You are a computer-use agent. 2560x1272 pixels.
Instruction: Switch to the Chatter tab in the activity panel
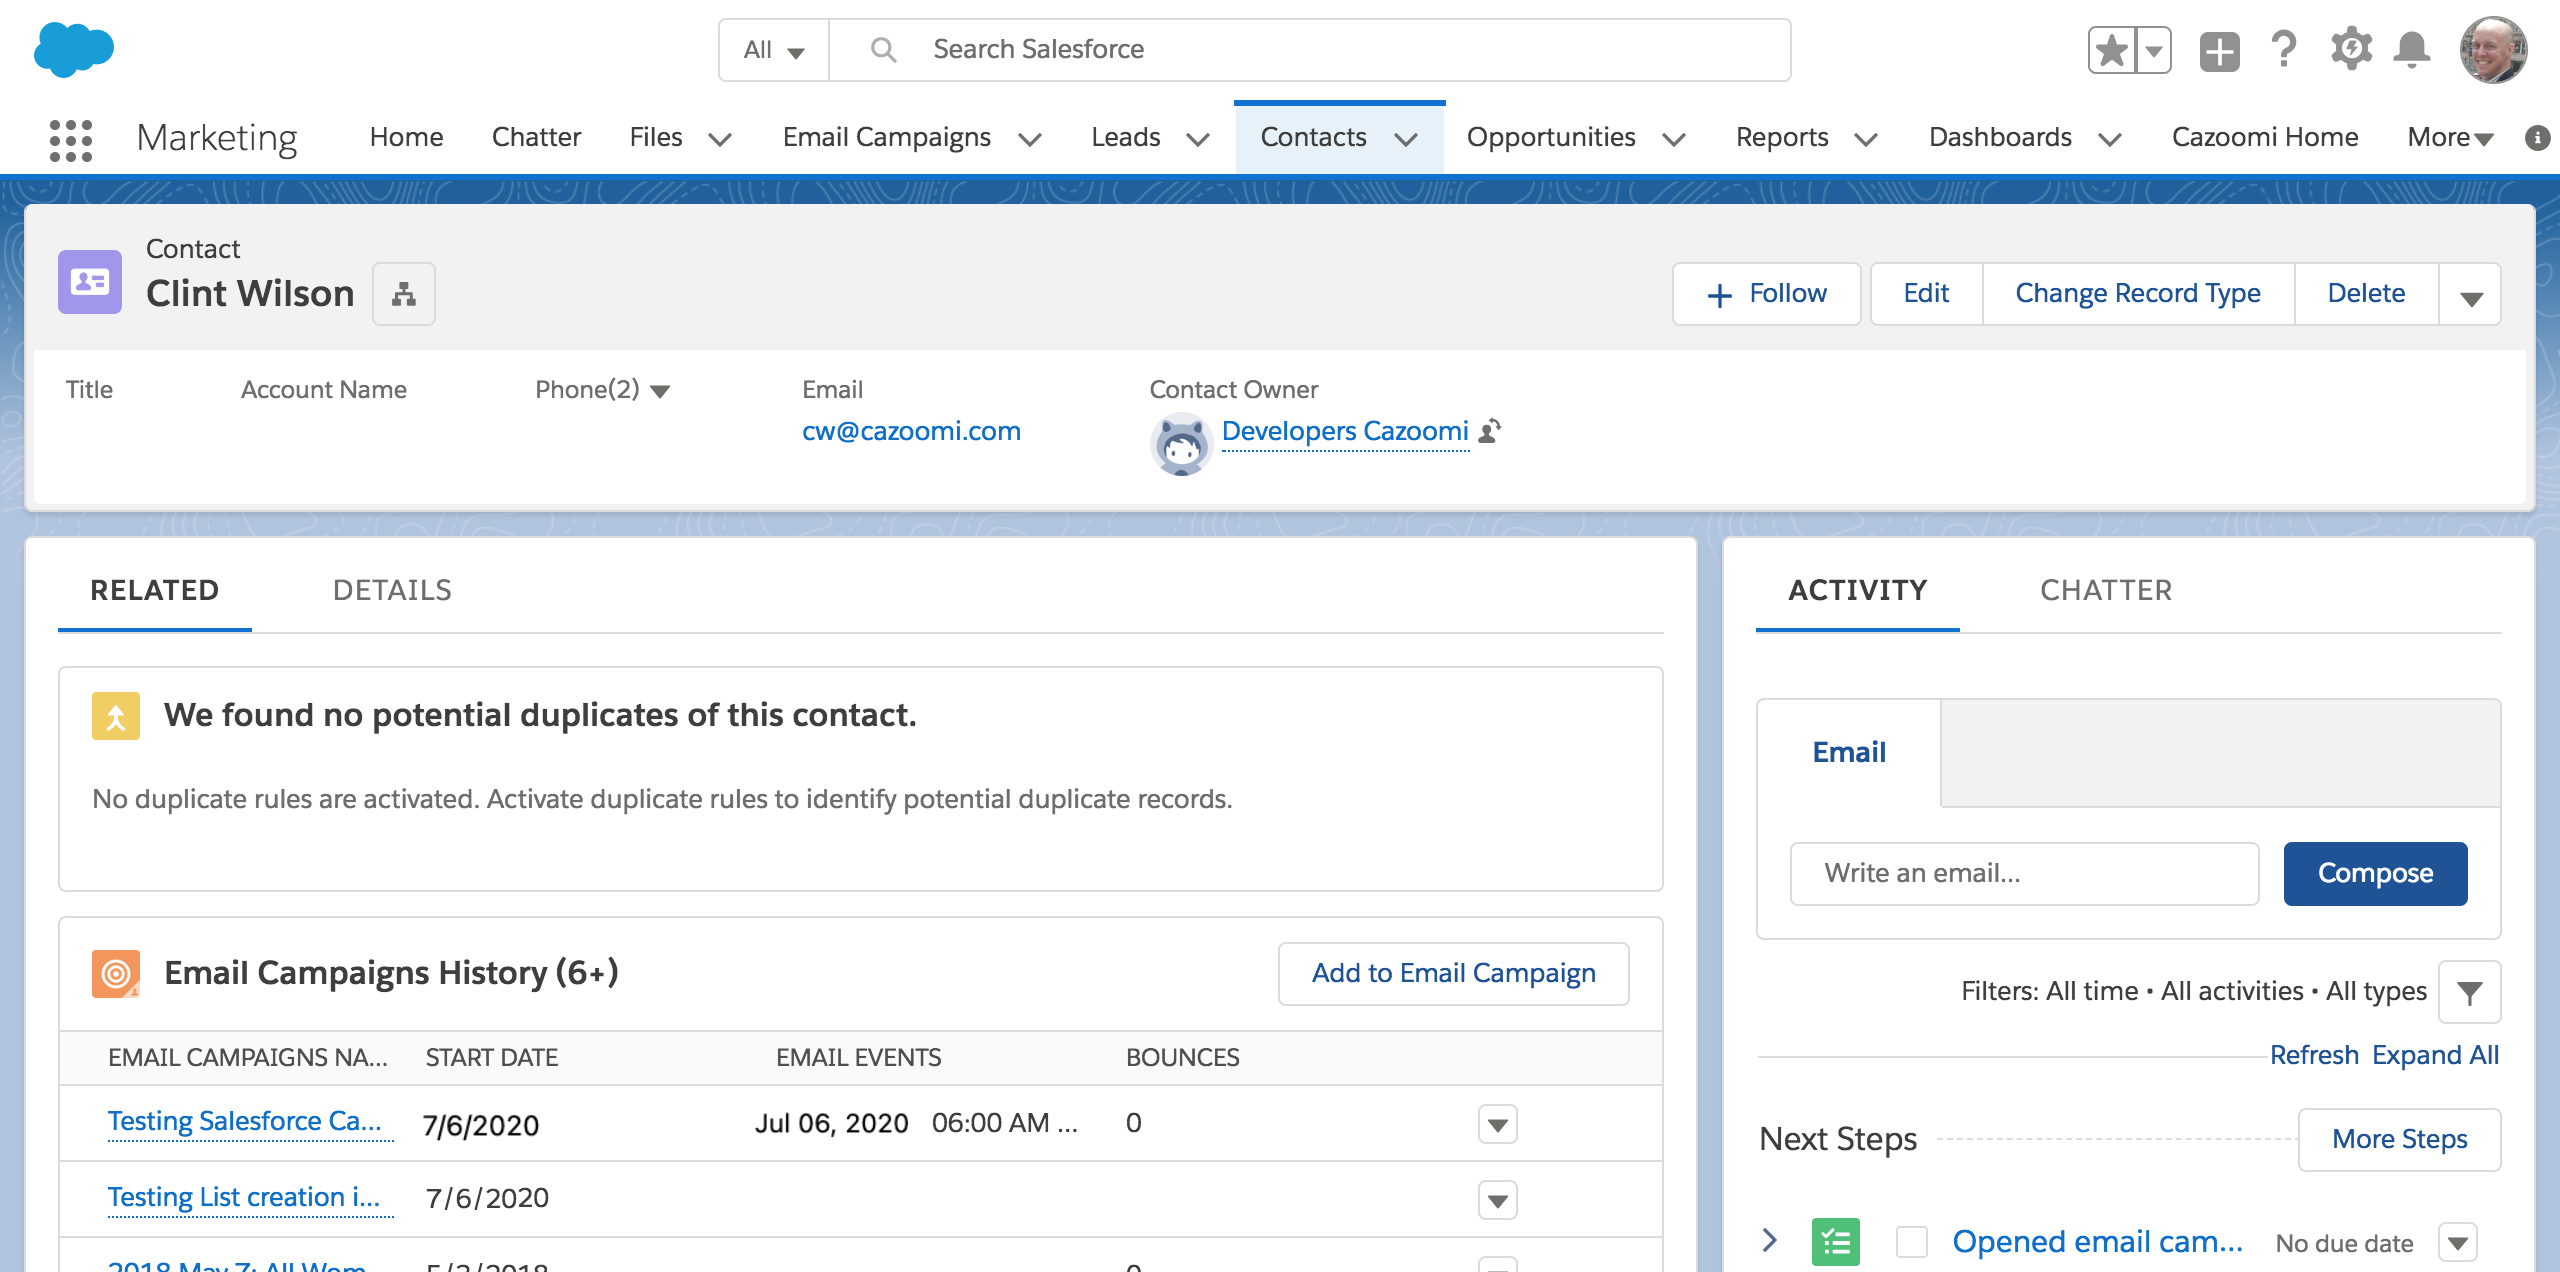(2106, 590)
